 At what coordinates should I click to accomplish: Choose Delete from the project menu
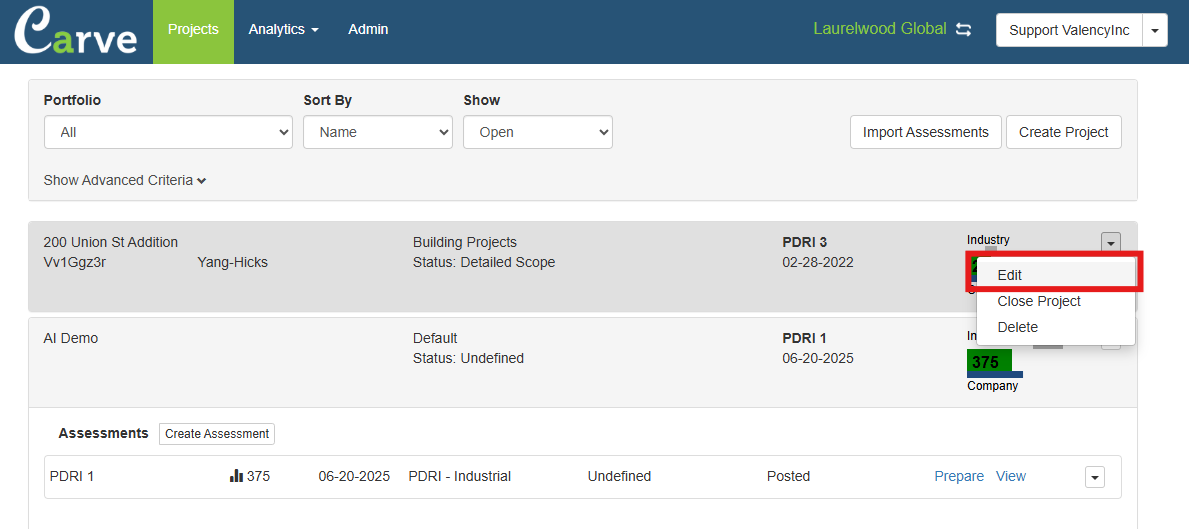[1018, 327]
